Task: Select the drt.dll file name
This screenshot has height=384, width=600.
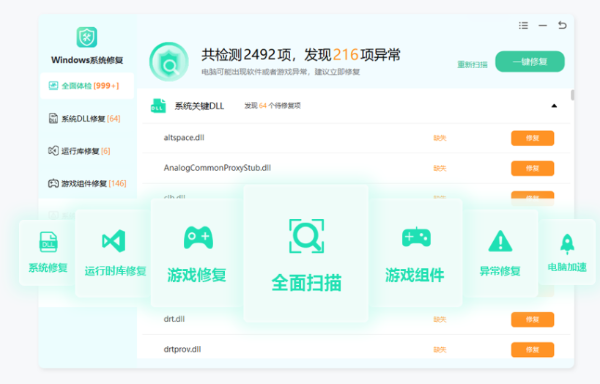Action: [174, 319]
